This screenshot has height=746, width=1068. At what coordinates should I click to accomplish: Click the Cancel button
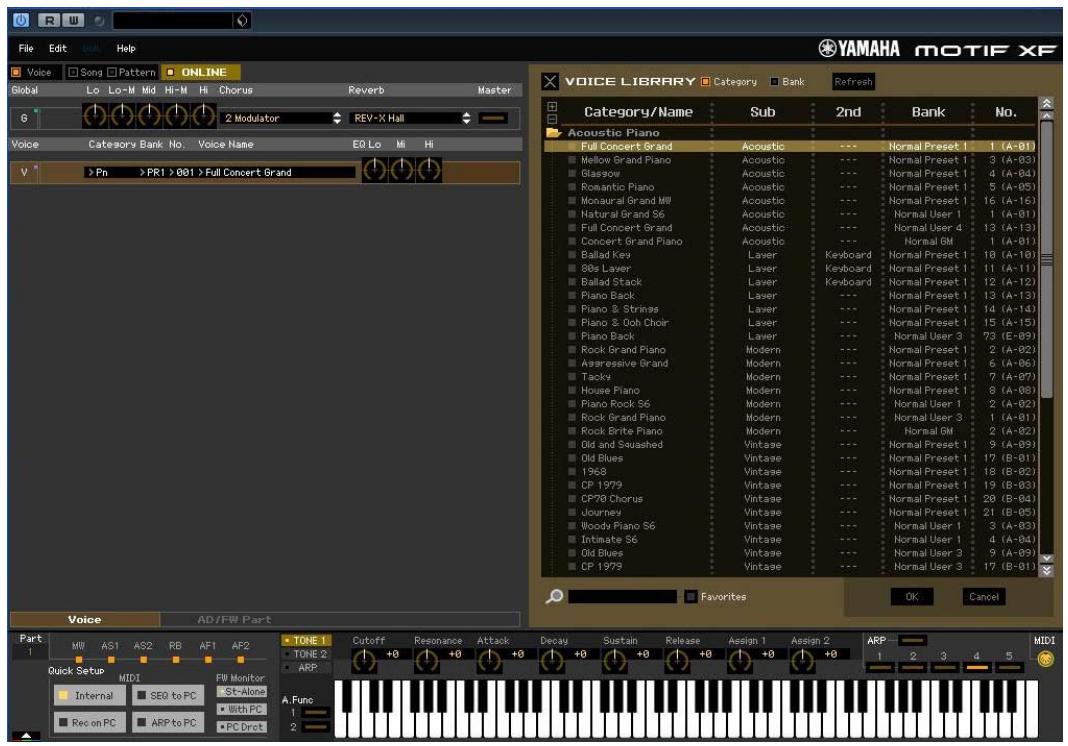(x=984, y=597)
